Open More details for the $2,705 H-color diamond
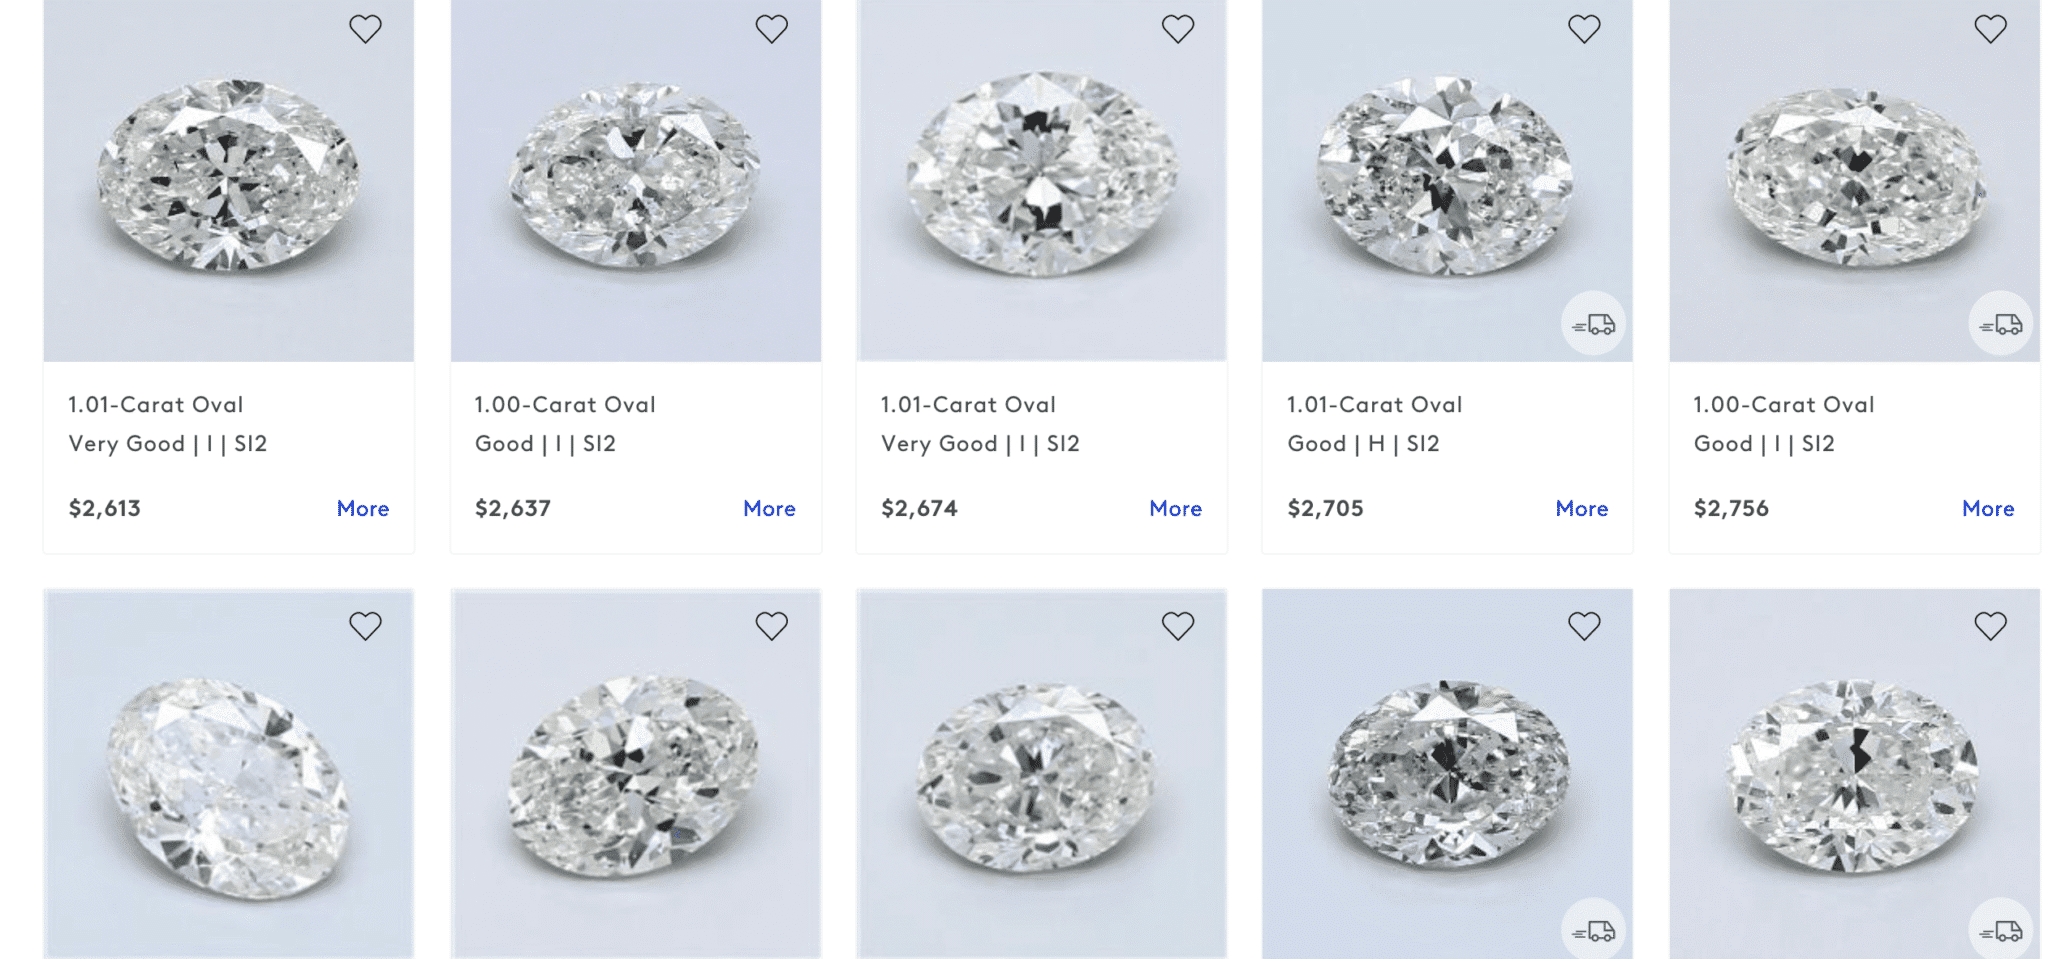 (x=1581, y=508)
